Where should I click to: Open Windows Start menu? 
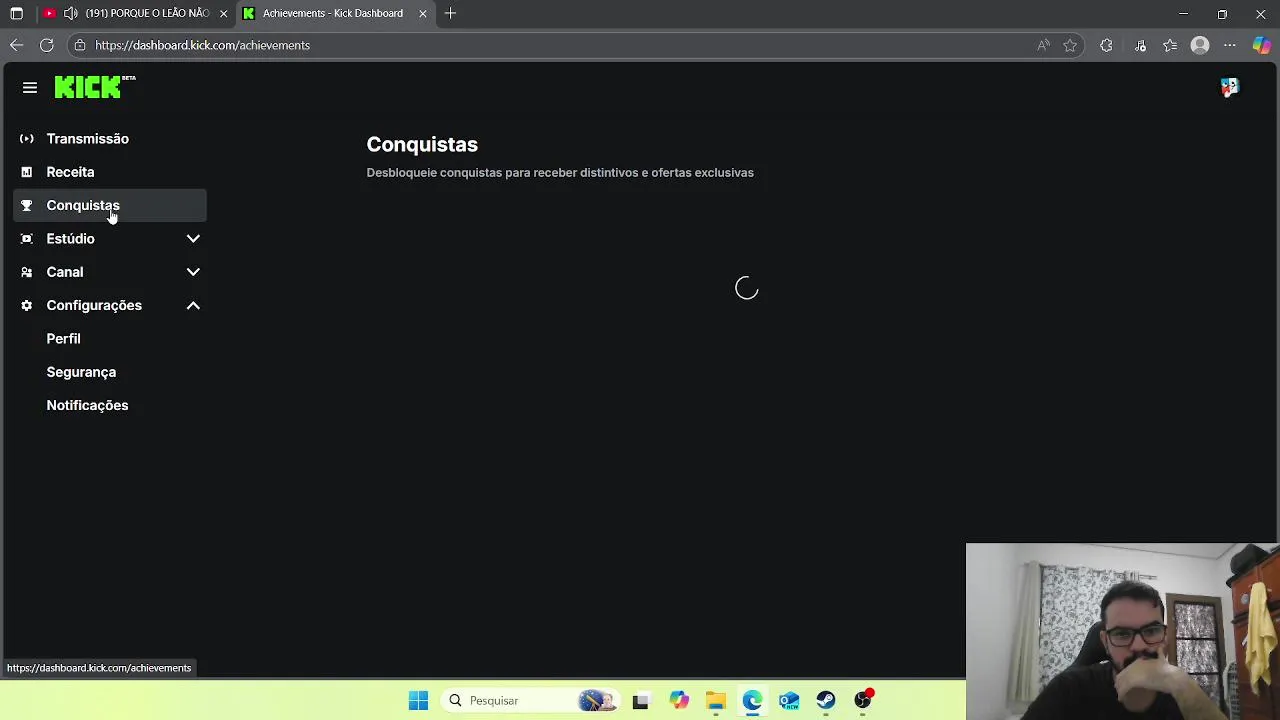pos(418,700)
